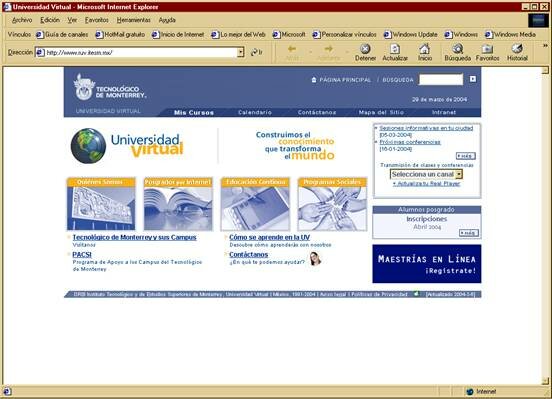Open the Quiénes Somos image tile
This screenshot has height=399, width=552.
pyautogui.click(x=101, y=204)
